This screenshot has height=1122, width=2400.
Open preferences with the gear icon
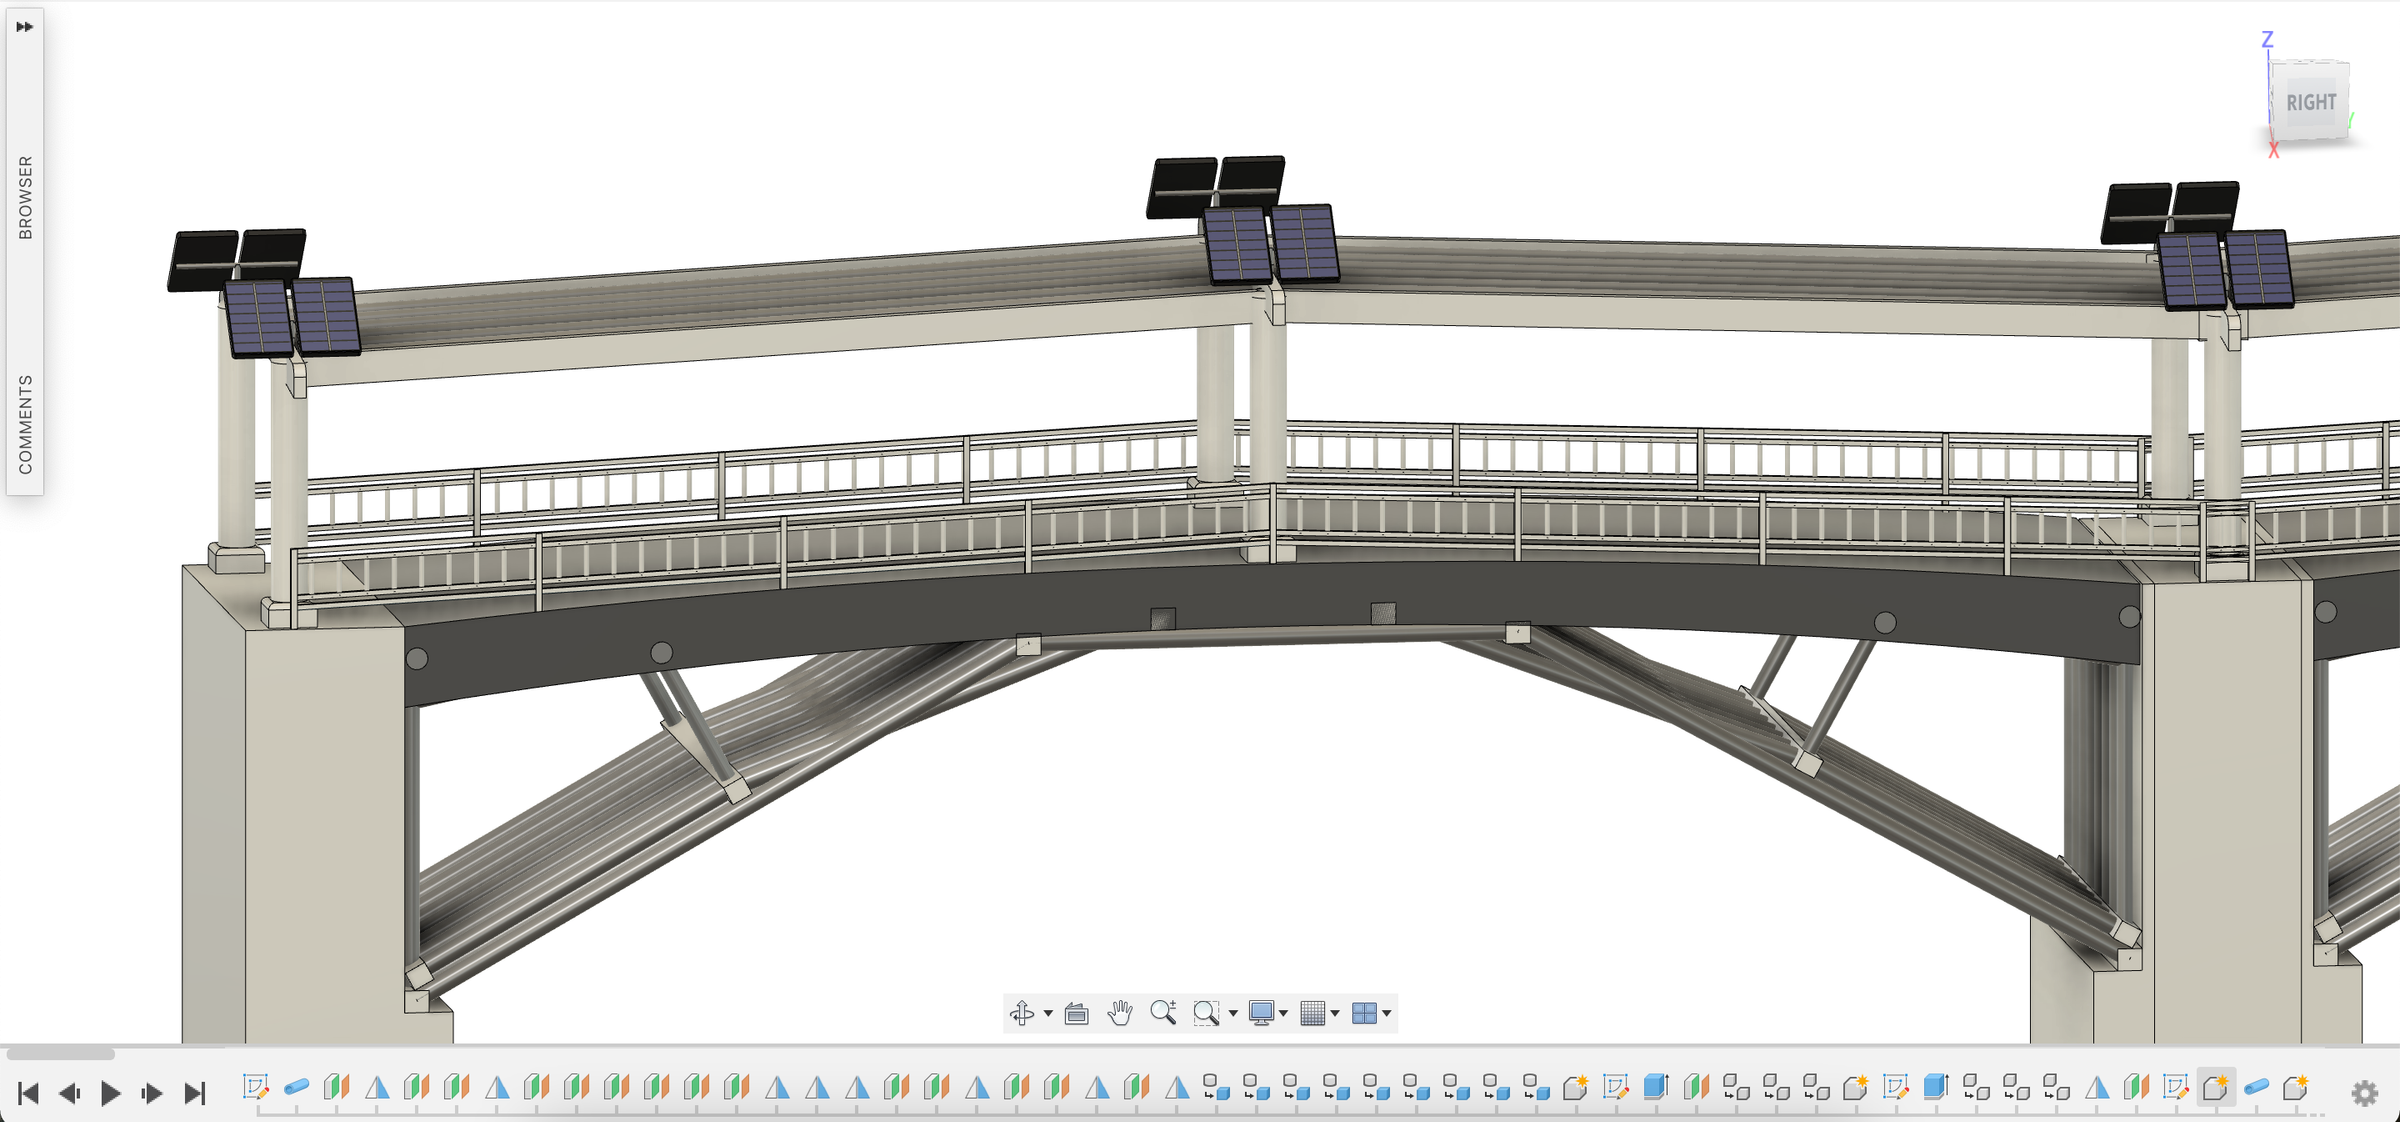tap(2366, 1092)
